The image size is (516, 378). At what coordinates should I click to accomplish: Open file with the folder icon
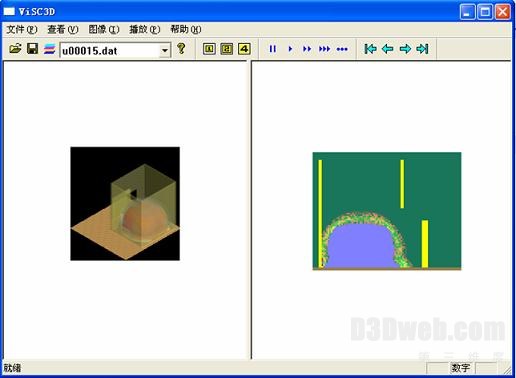pos(15,49)
